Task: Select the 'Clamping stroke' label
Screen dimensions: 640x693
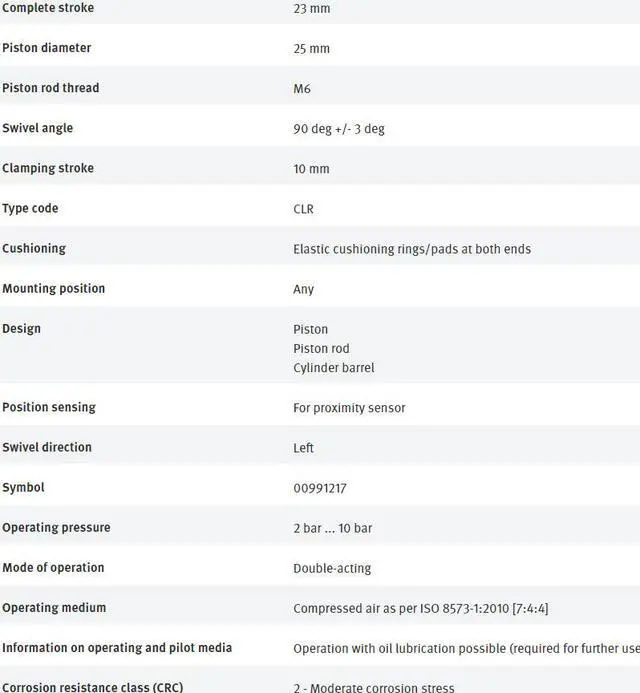Action: click(47, 168)
